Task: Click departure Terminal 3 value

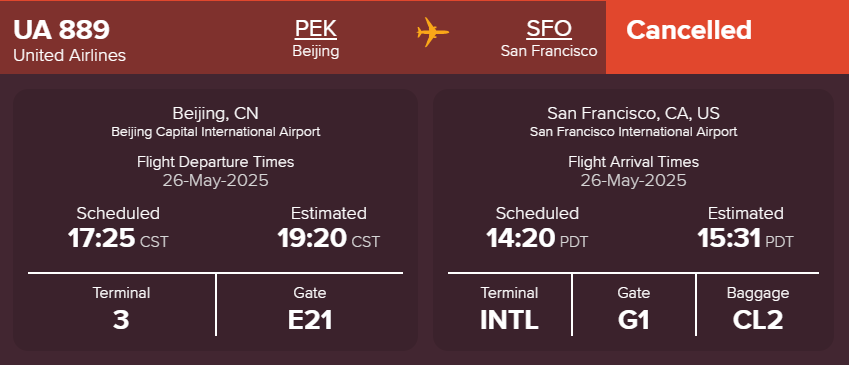Action: tap(121, 320)
